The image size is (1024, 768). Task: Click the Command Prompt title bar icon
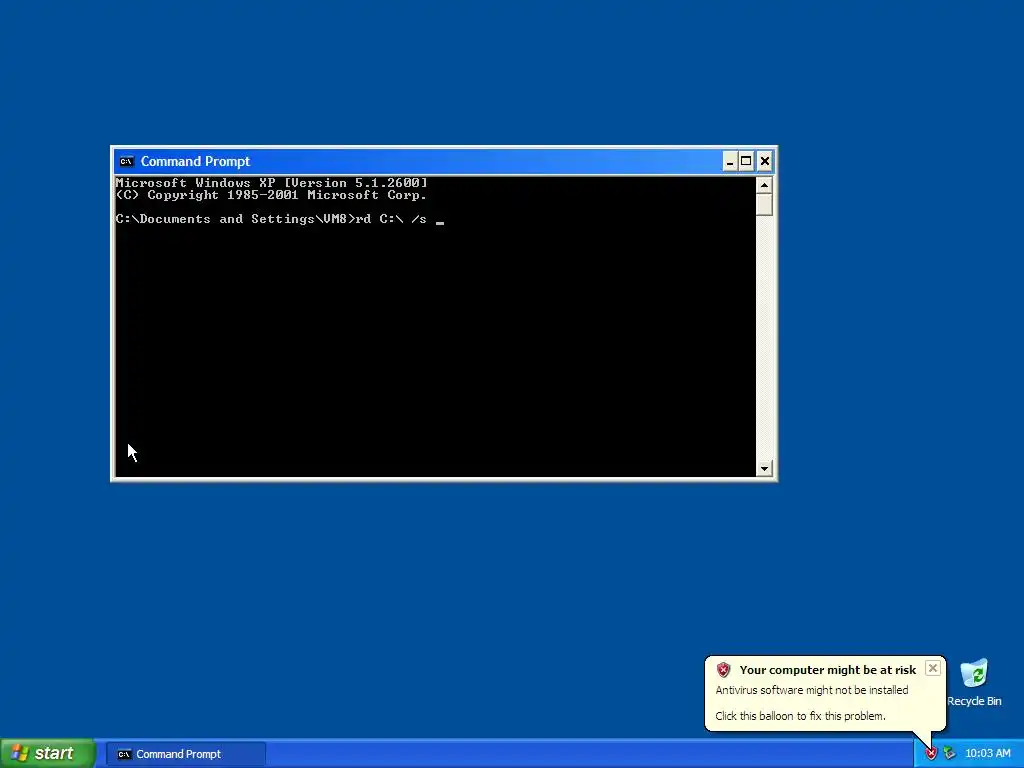tap(127, 161)
